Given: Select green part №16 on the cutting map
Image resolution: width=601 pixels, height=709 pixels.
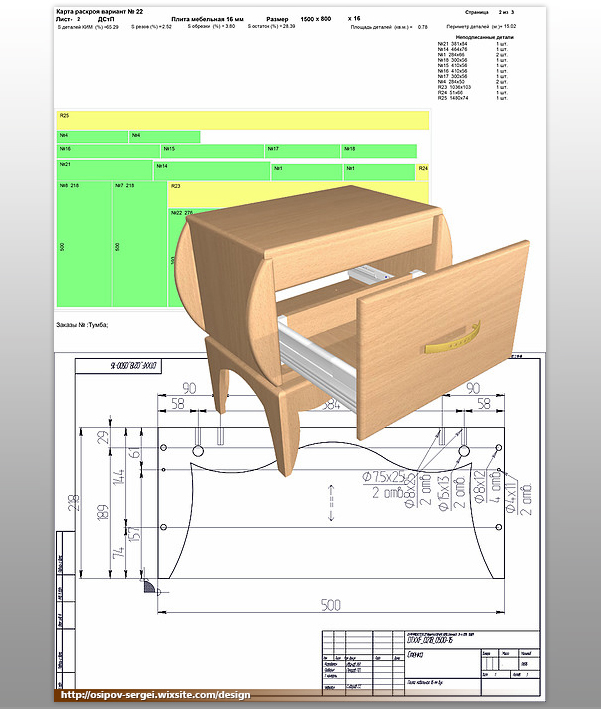Looking at the screenshot, I should (x=109, y=151).
